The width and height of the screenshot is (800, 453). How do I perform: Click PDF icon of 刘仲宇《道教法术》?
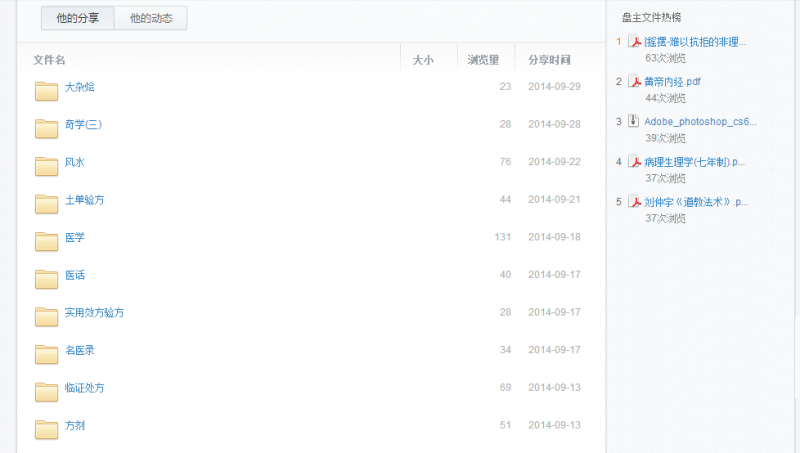[x=634, y=202]
